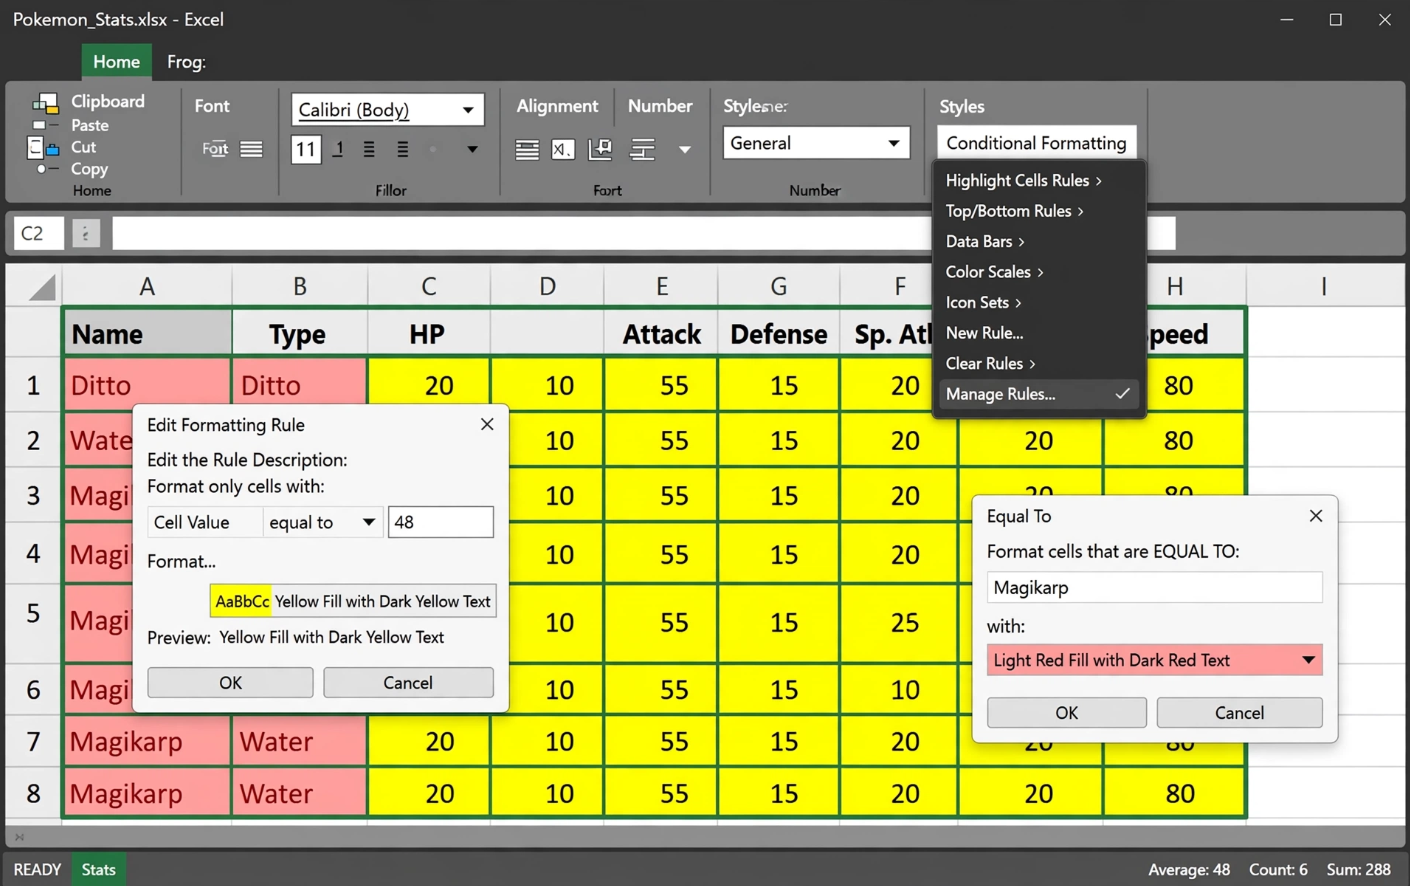The width and height of the screenshot is (1410, 886).
Task: Close the Equal To dialog
Action: pos(1316,516)
